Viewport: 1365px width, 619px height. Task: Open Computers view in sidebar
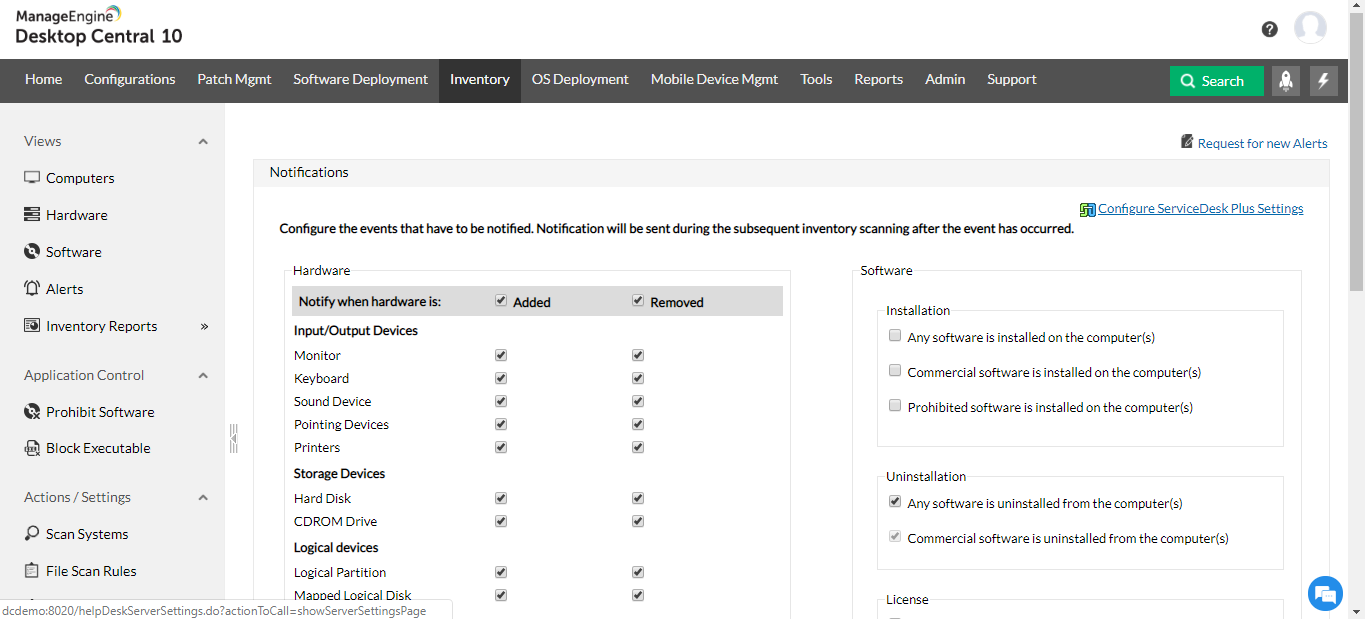[80, 178]
